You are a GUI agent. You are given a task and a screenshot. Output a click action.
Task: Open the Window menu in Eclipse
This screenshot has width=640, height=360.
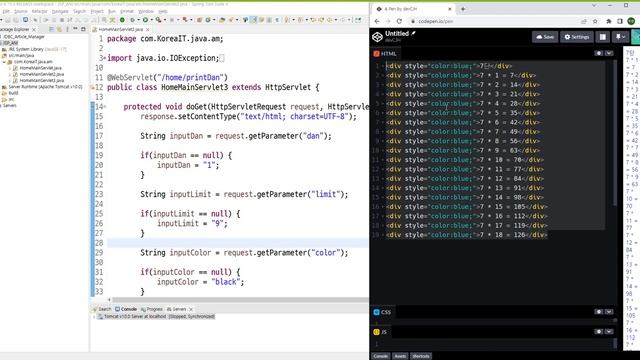[x=146, y=11]
